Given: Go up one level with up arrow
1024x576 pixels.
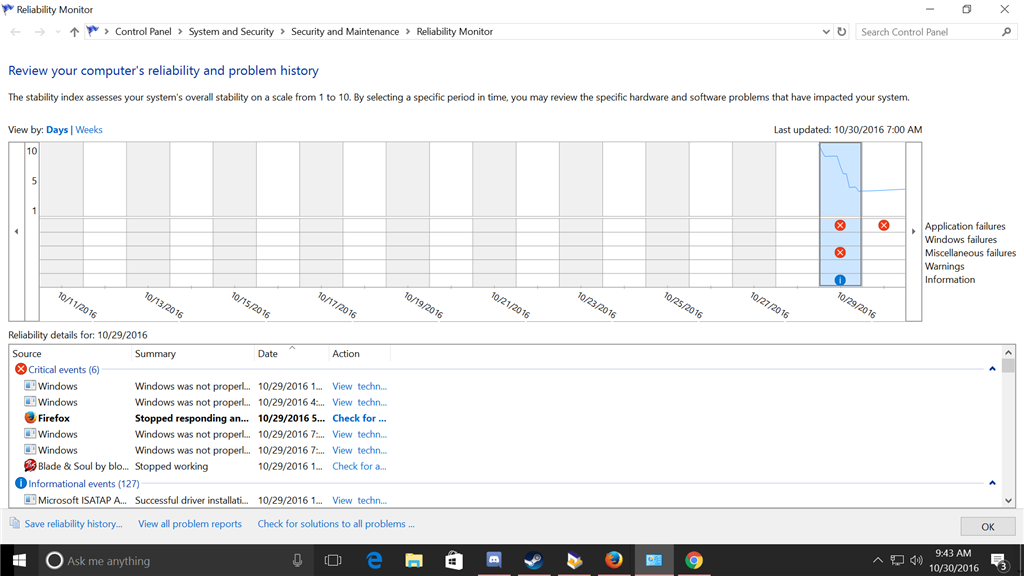Looking at the screenshot, I should 74,31.
